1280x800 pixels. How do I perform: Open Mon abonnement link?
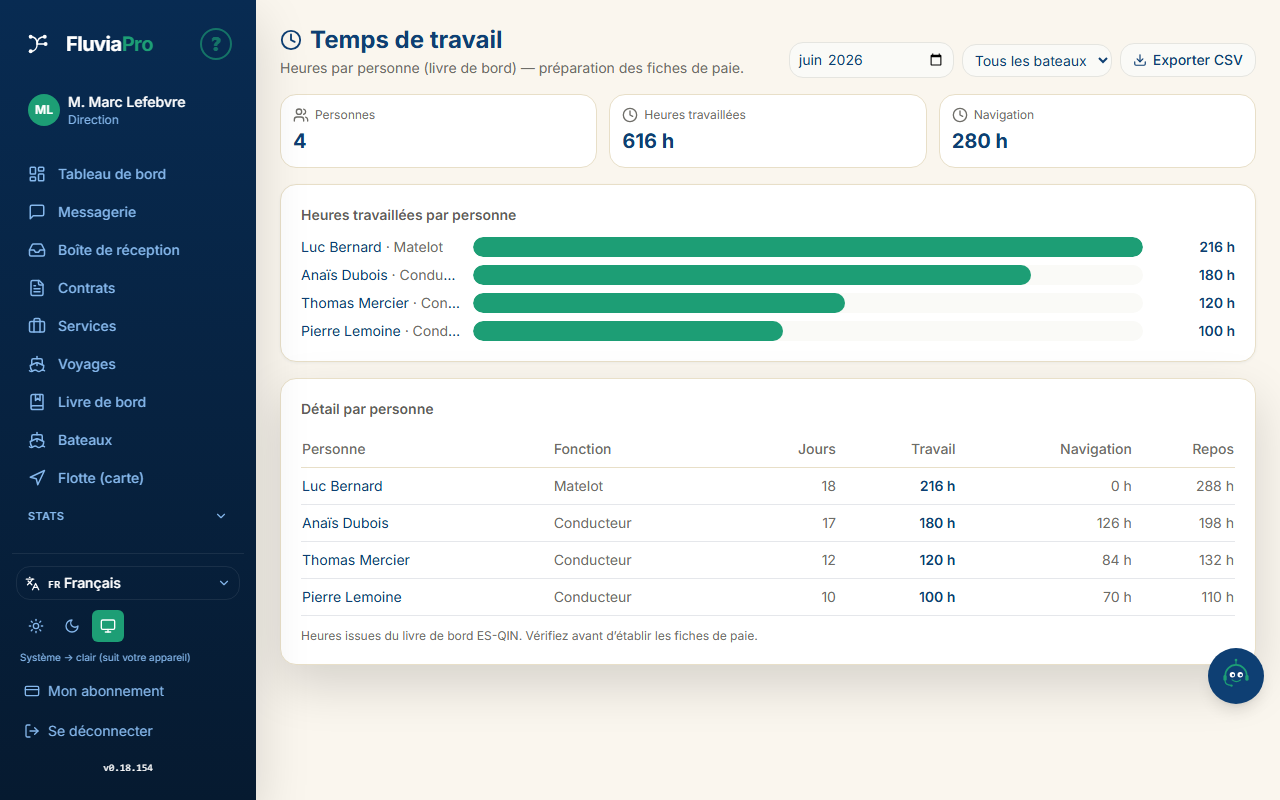(106, 691)
